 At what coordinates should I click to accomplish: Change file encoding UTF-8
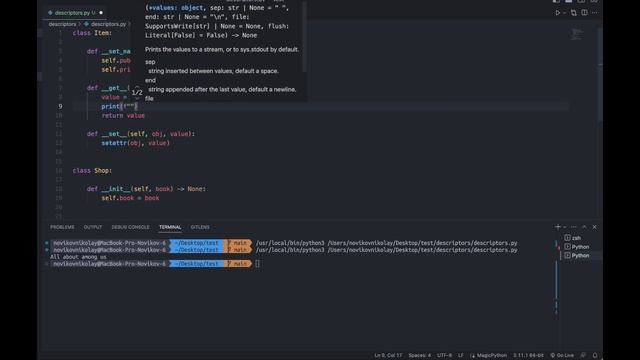coord(444,355)
